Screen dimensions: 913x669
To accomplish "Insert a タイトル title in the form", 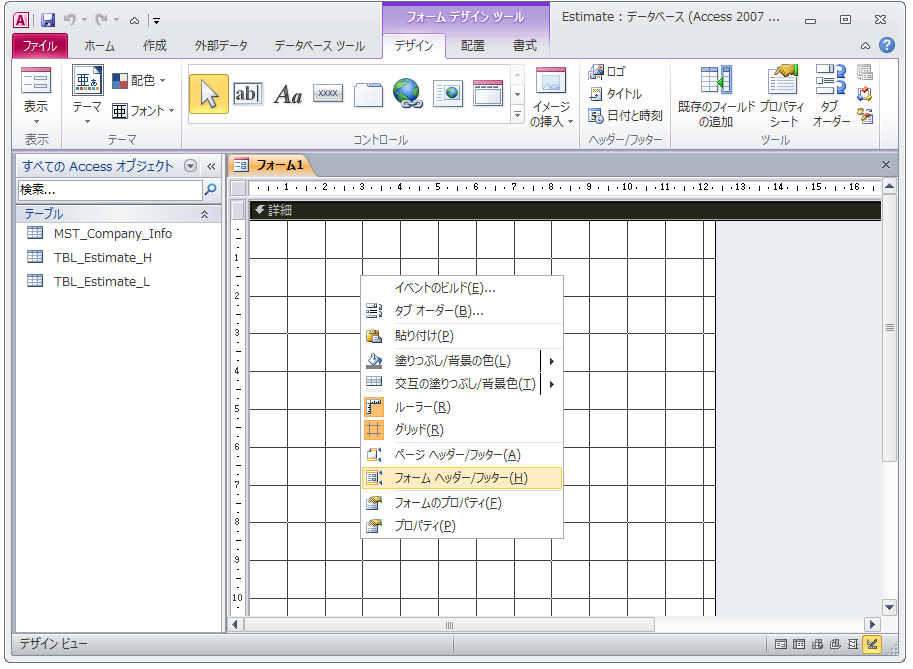I will (615, 94).
